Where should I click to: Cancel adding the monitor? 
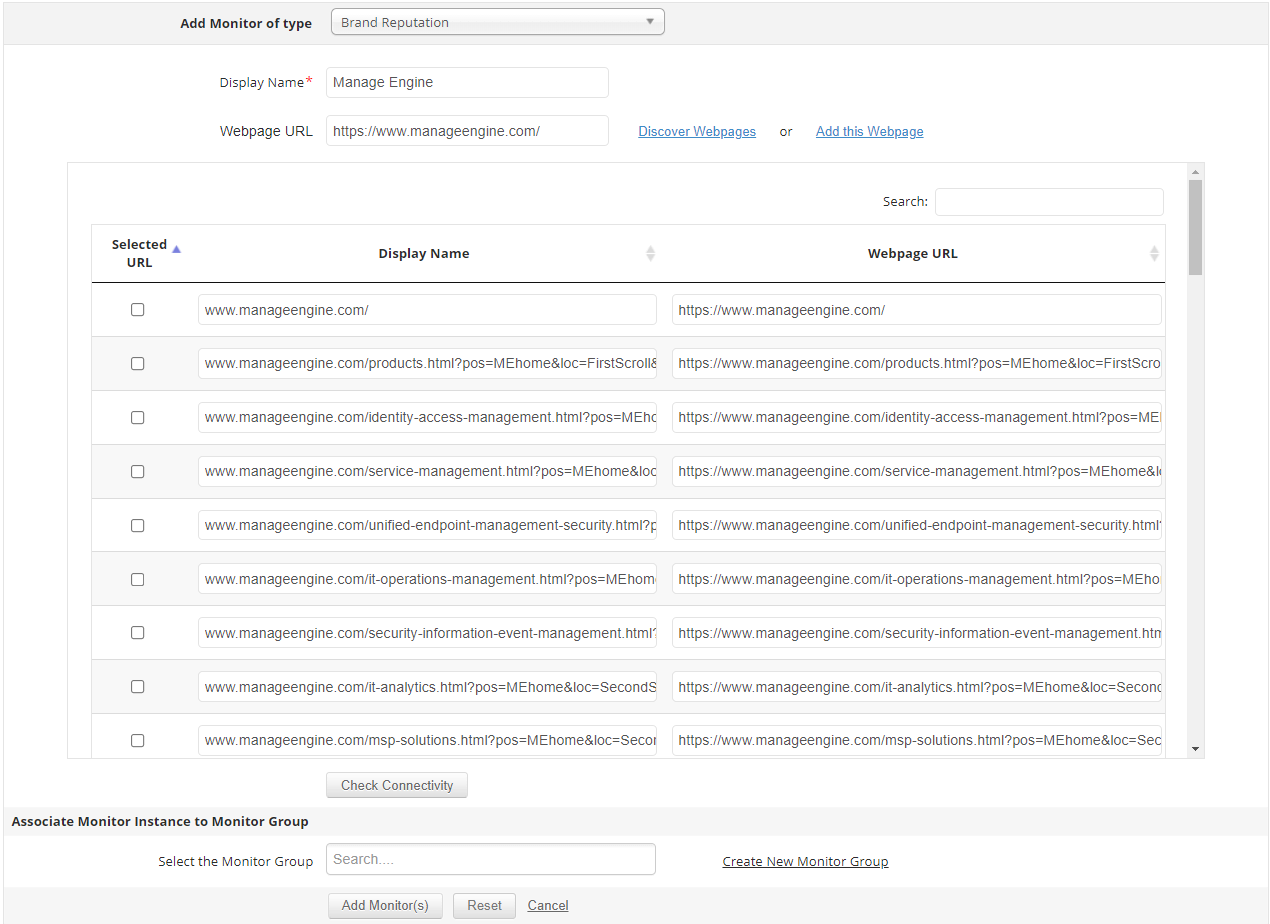click(547, 905)
